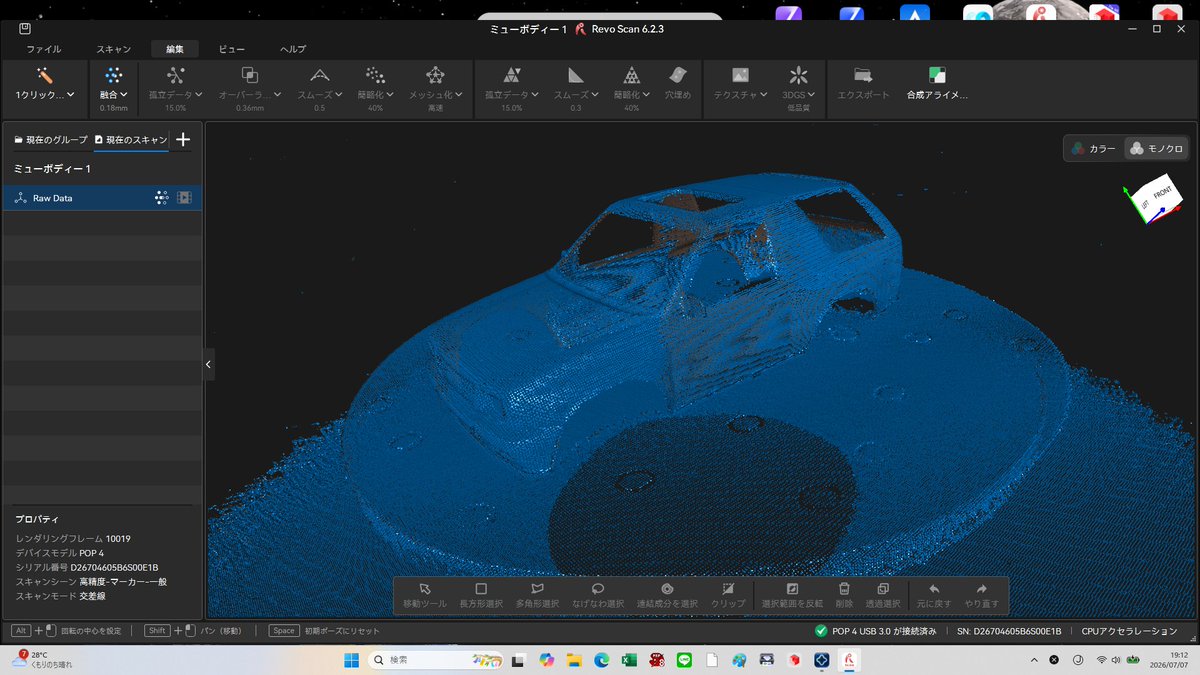Open Microsoft Edge from the taskbar

click(602, 660)
